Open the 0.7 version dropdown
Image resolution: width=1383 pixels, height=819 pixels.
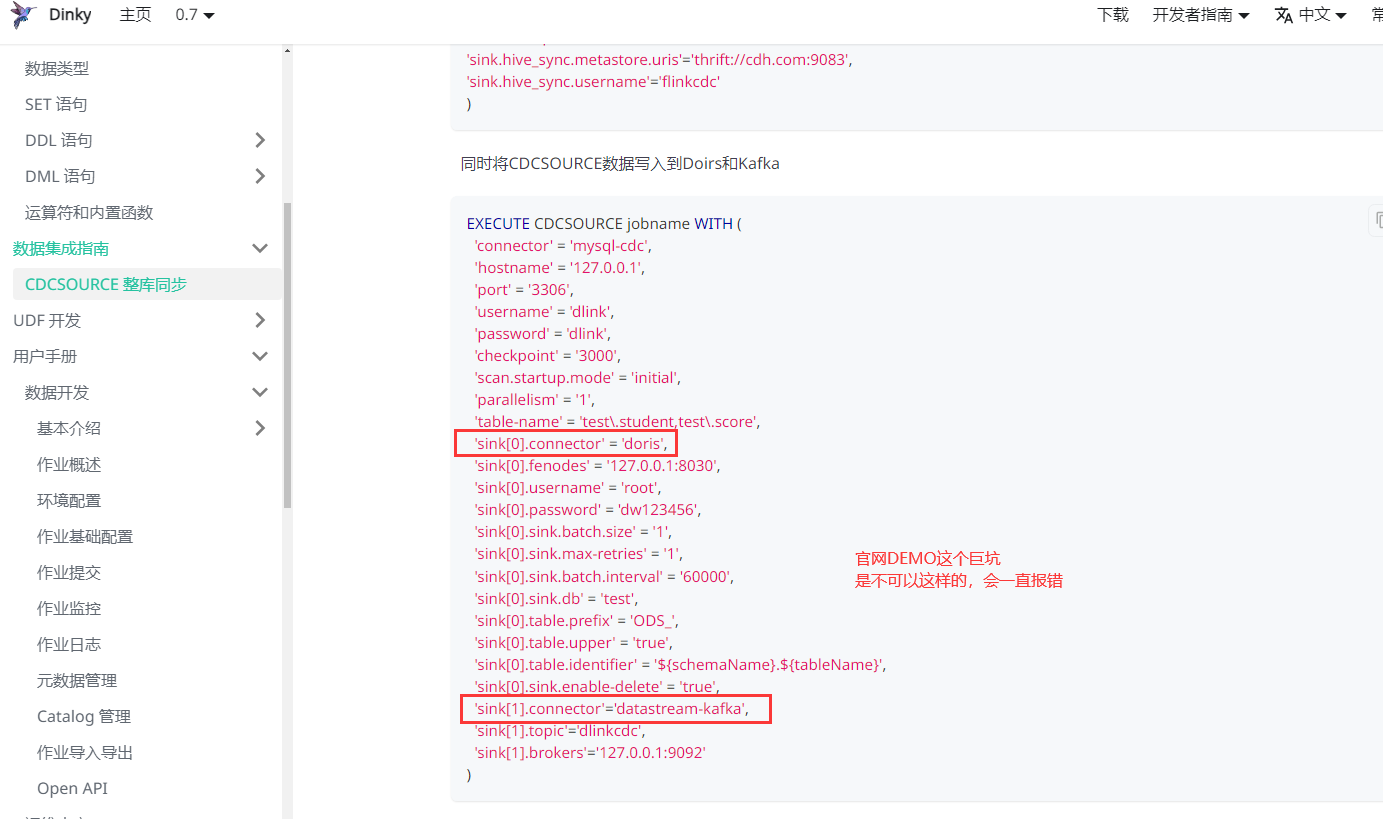click(195, 15)
